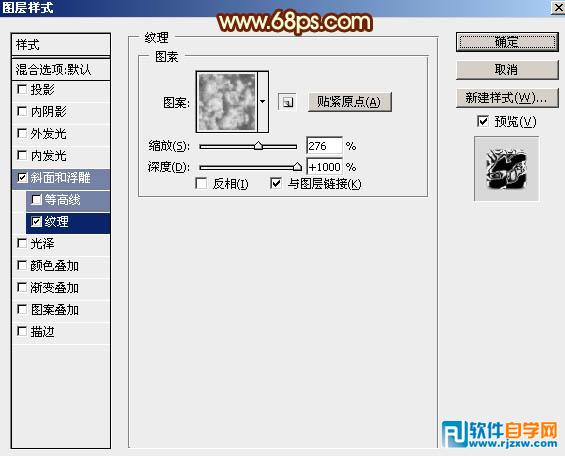The height and width of the screenshot is (456, 565).
Task: Enable the 等高线 contour checkbox
Action: coord(36,200)
